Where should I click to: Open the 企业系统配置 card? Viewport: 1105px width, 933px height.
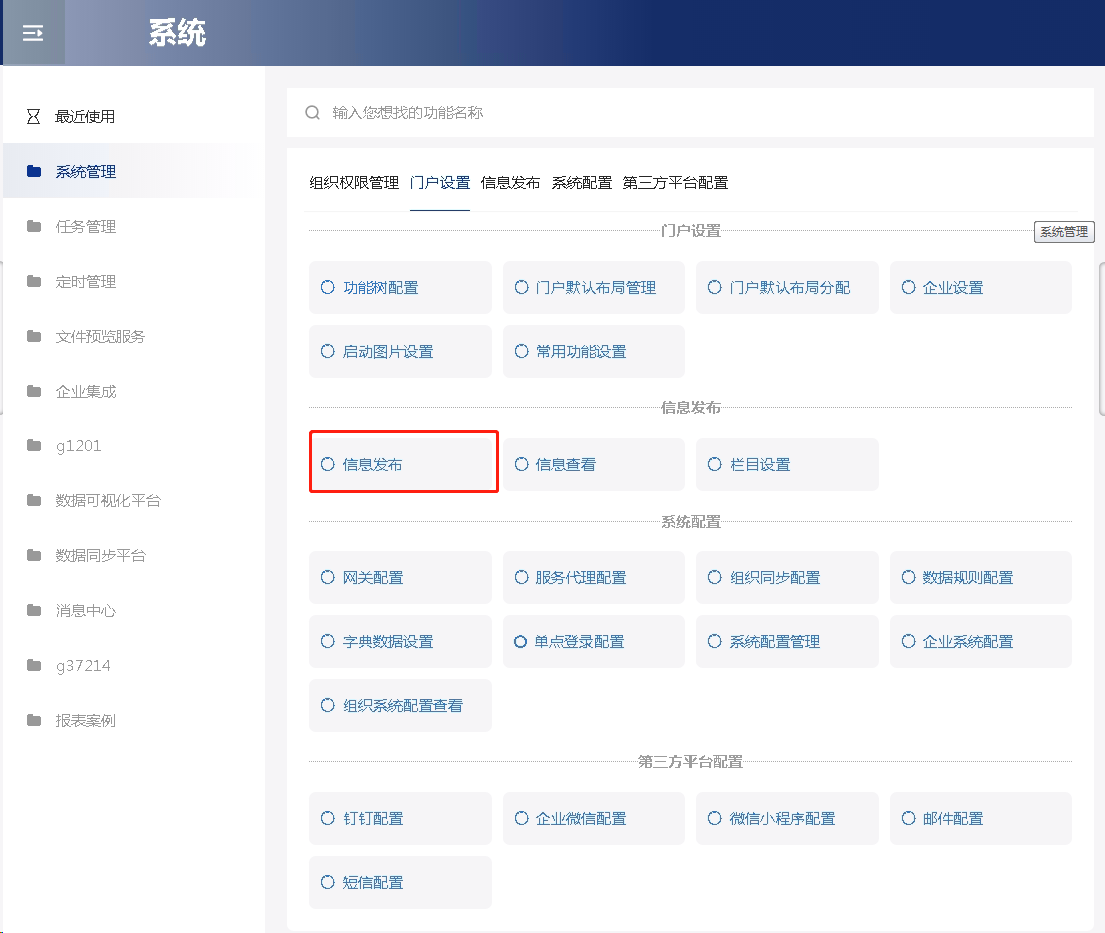980,642
